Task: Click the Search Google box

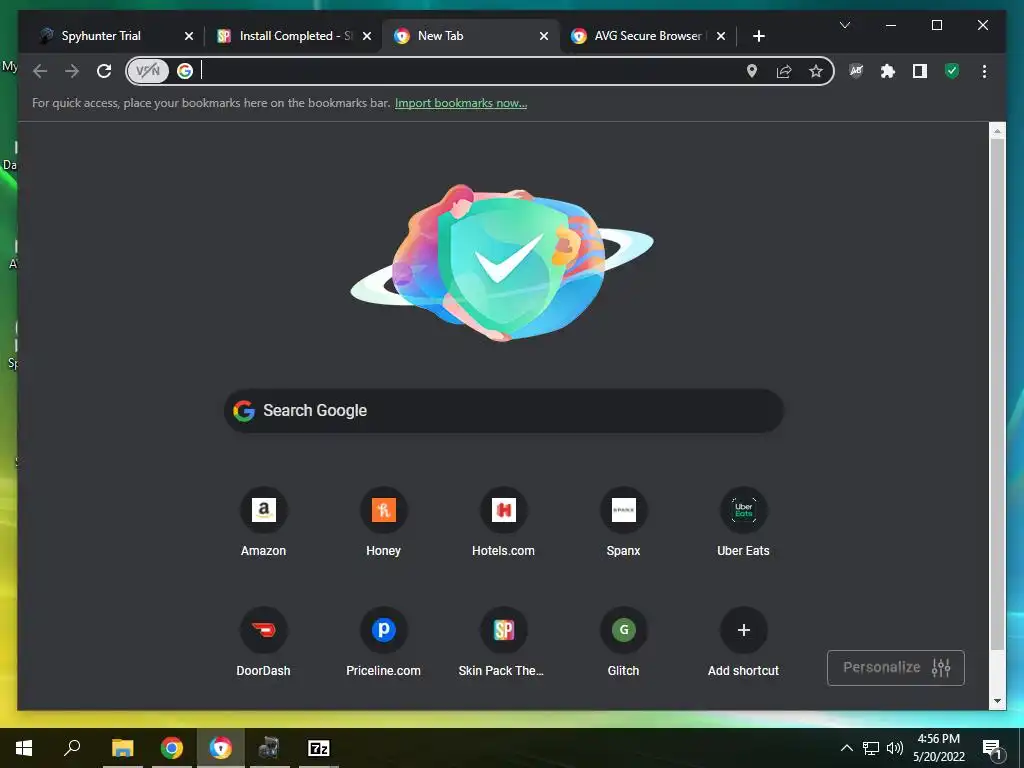Action: tap(504, 411)
